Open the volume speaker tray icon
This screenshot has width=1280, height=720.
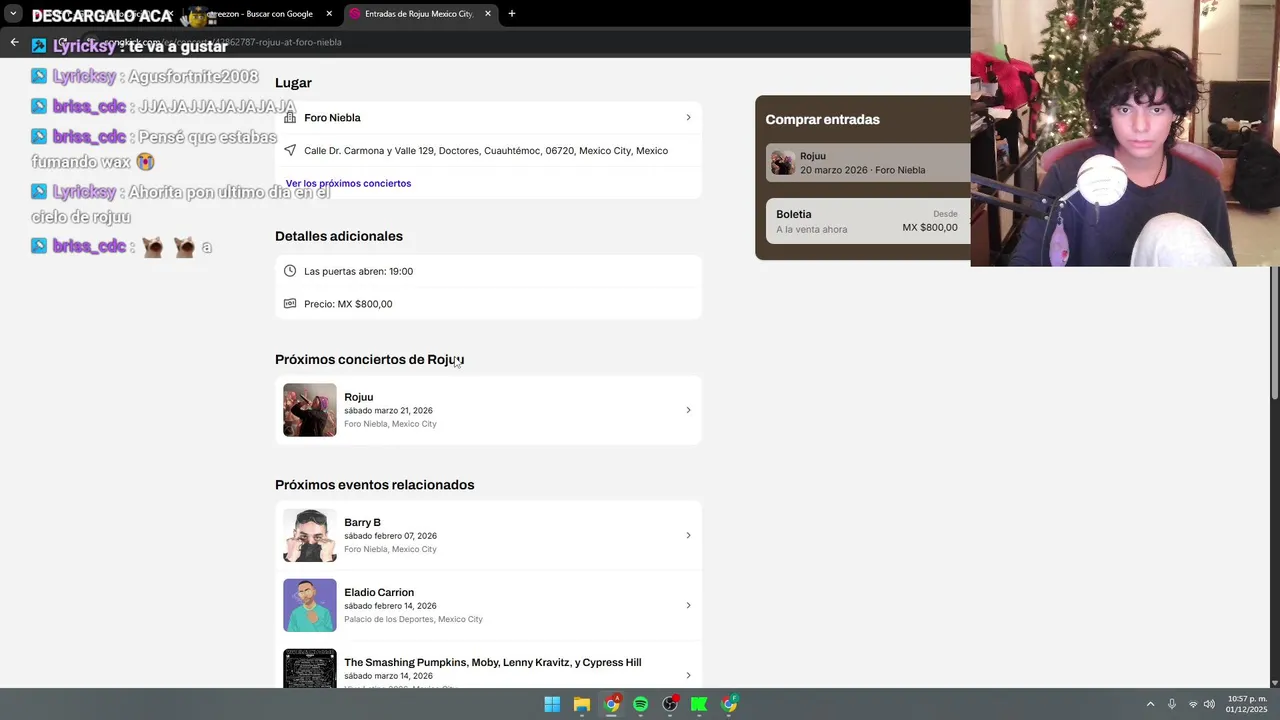(1209, 704)
